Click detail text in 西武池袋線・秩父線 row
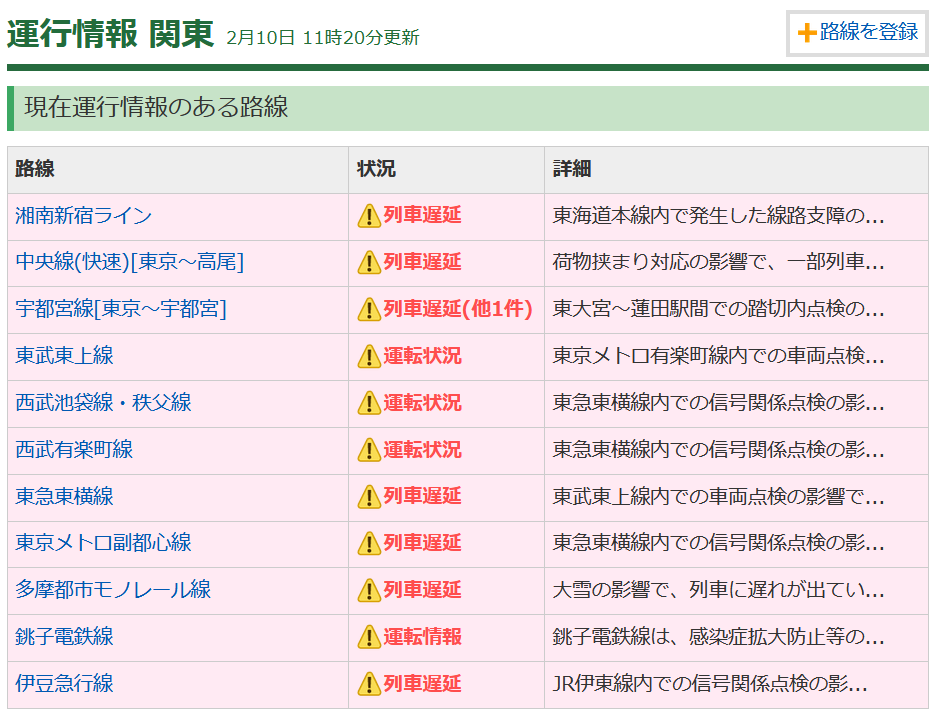This screenshot has width=940, height=724. pos(718,403)
